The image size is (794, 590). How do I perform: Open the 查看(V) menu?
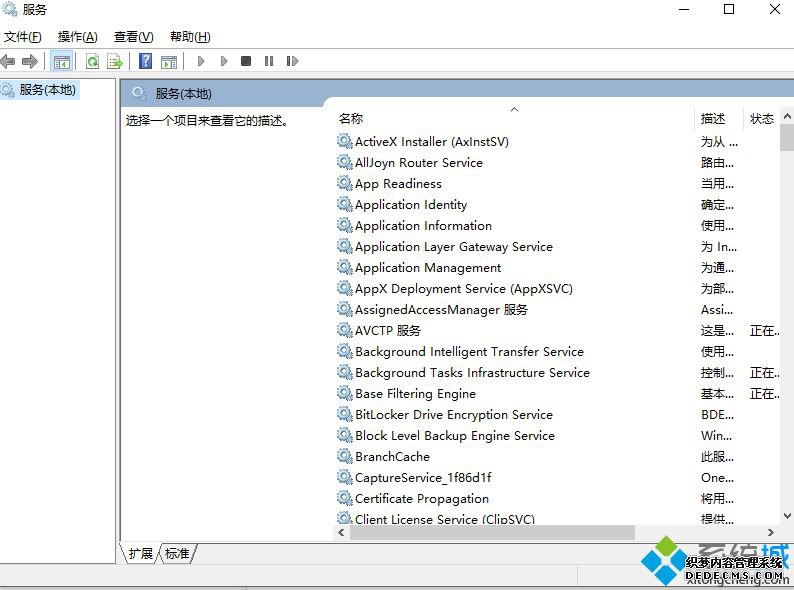(133, 36)
